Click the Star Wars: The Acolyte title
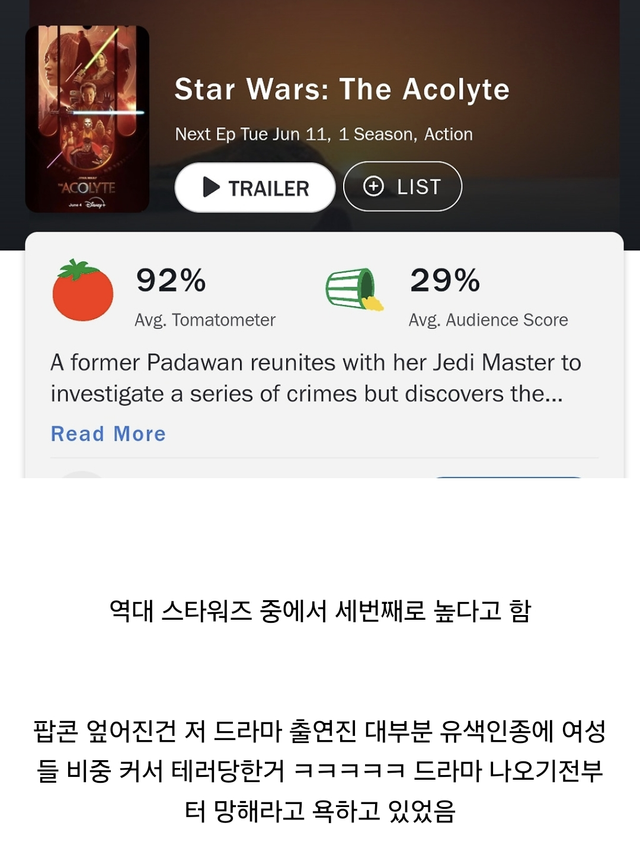Viewport: 640px width, 855px height. (342, 89)
